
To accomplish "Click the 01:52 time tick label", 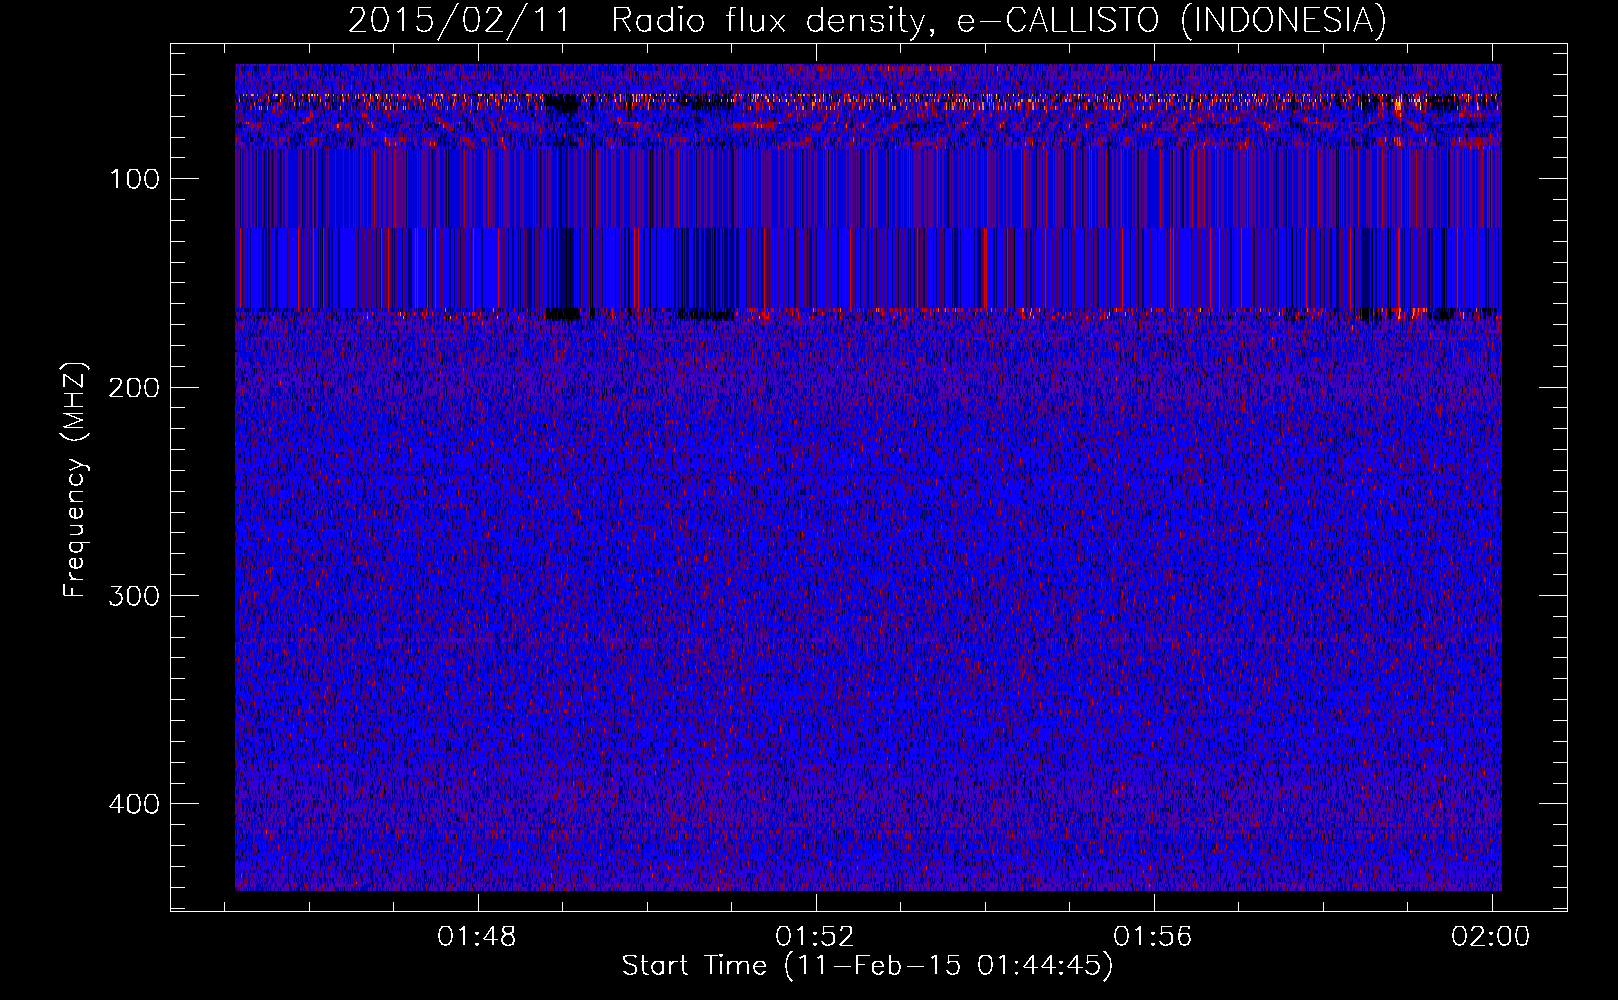I will pyautogui.click(x=815, y=937).
